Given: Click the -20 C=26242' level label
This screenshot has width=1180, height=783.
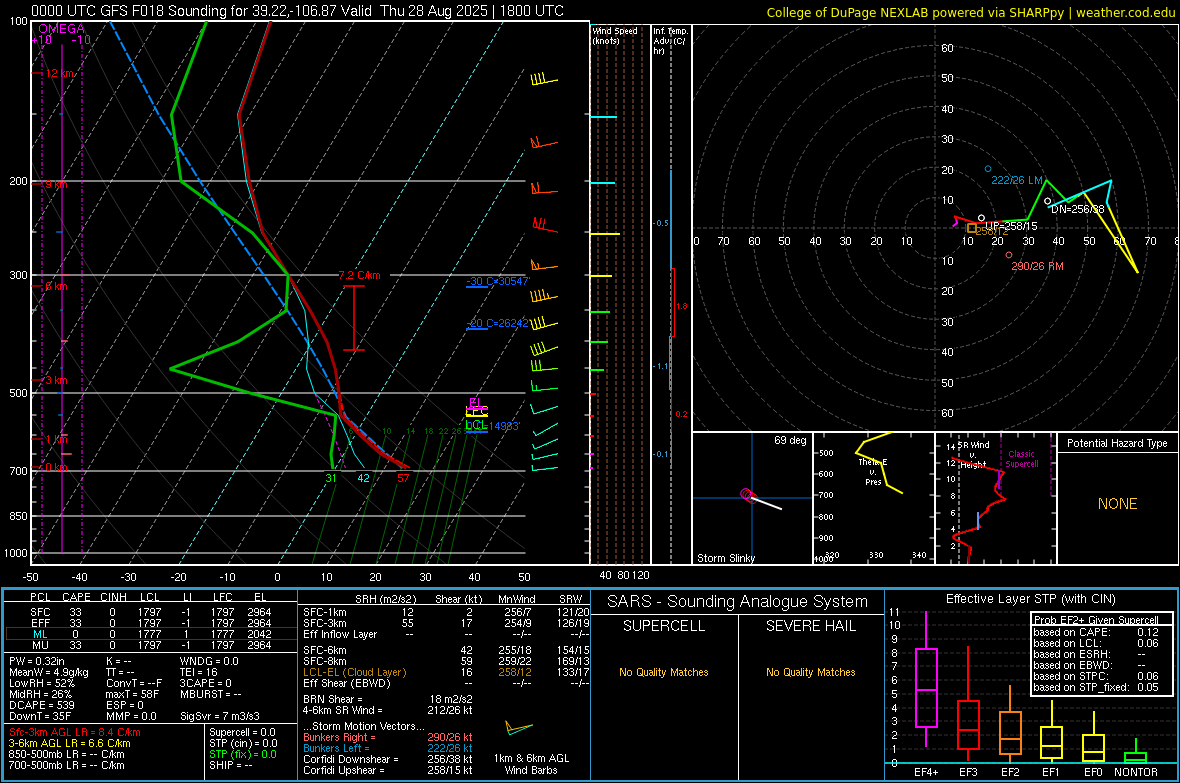Looking at the screenshot, I should click(498, 323).
